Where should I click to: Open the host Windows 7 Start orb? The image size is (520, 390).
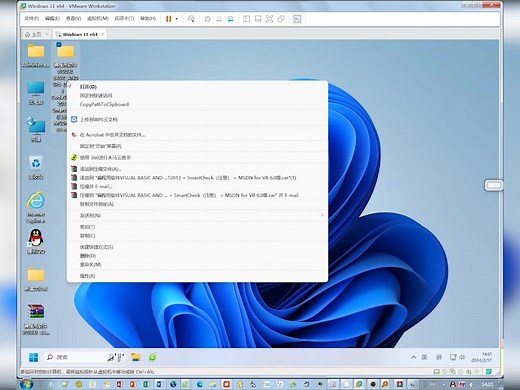[27, 384]
